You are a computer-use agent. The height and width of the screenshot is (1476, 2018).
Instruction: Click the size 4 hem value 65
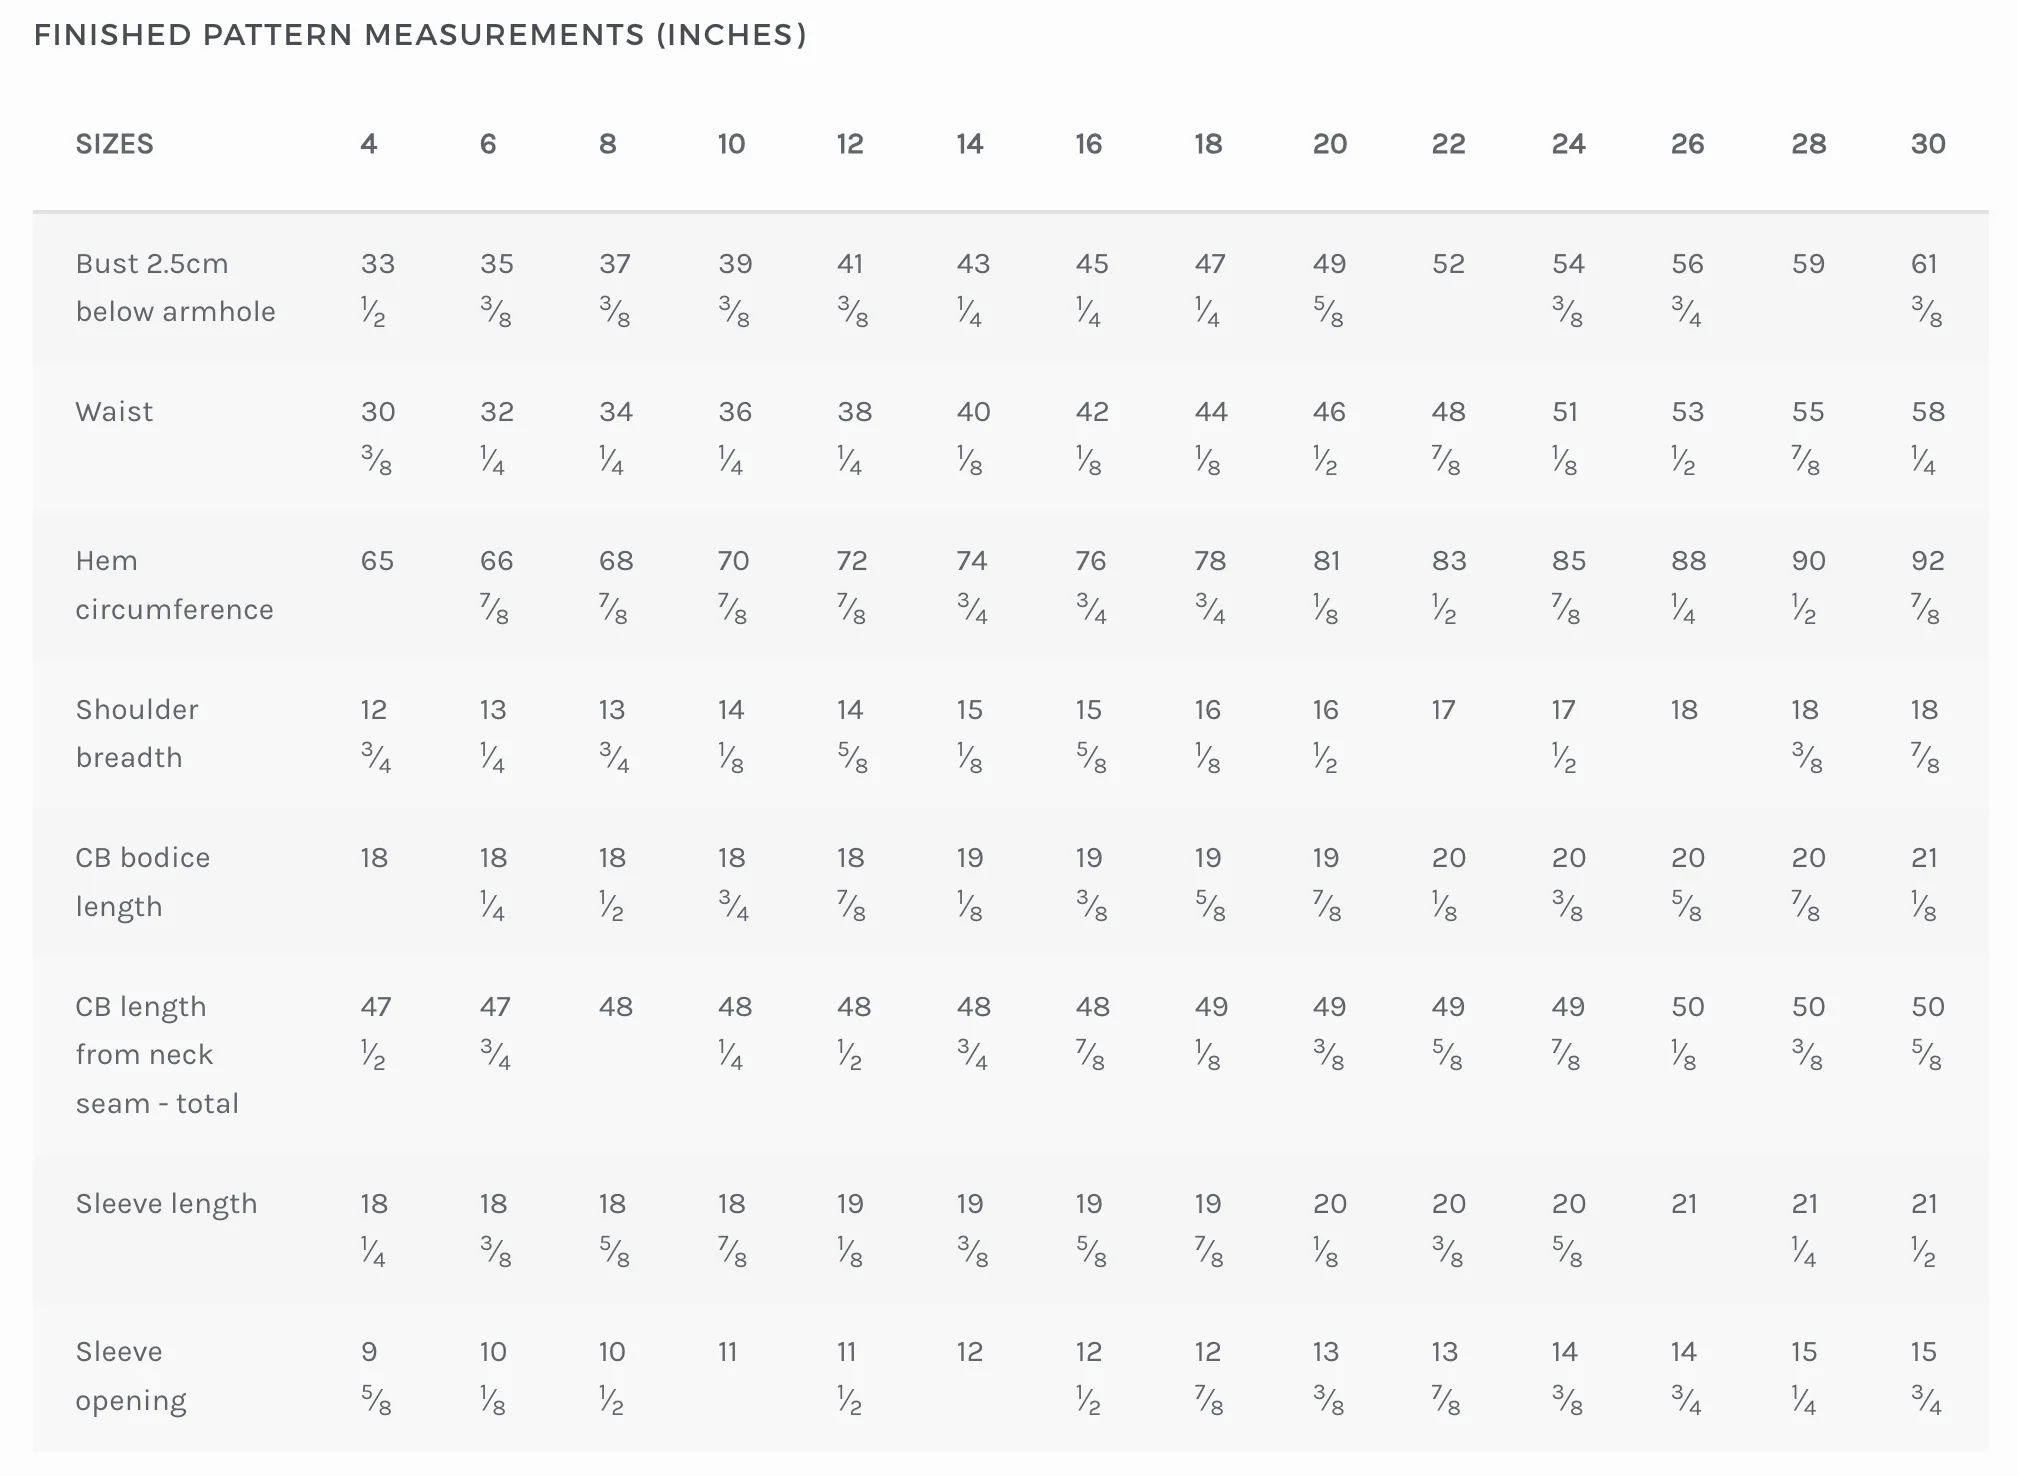pos(377,561)
